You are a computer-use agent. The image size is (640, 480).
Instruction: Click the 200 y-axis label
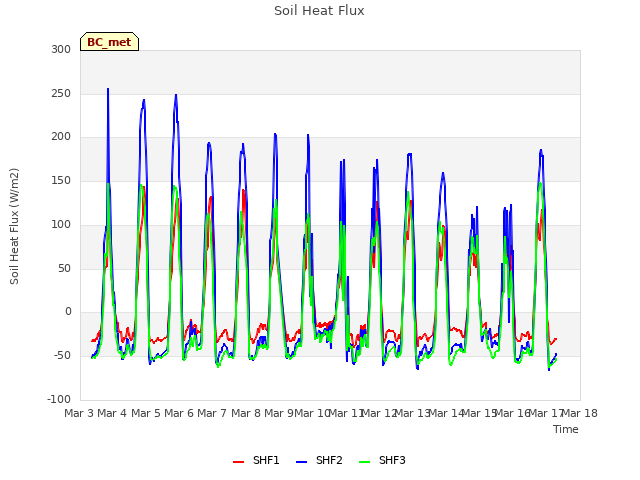[x=61, y=137]
